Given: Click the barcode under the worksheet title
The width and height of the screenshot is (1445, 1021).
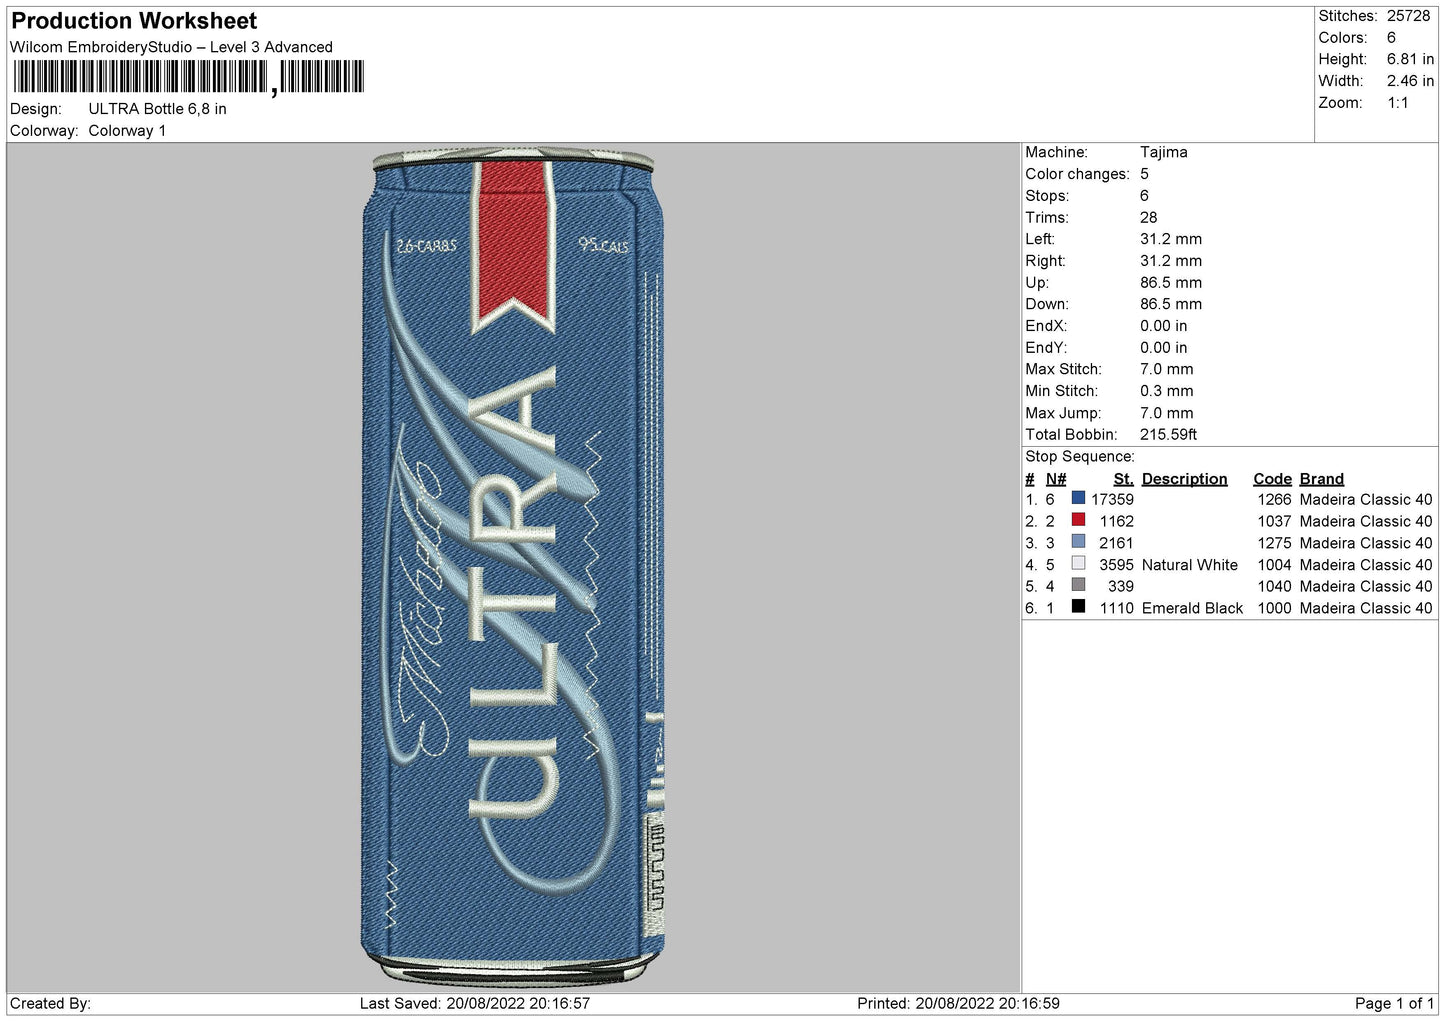Looking at the screenshot, I should (x=189, y=77).
